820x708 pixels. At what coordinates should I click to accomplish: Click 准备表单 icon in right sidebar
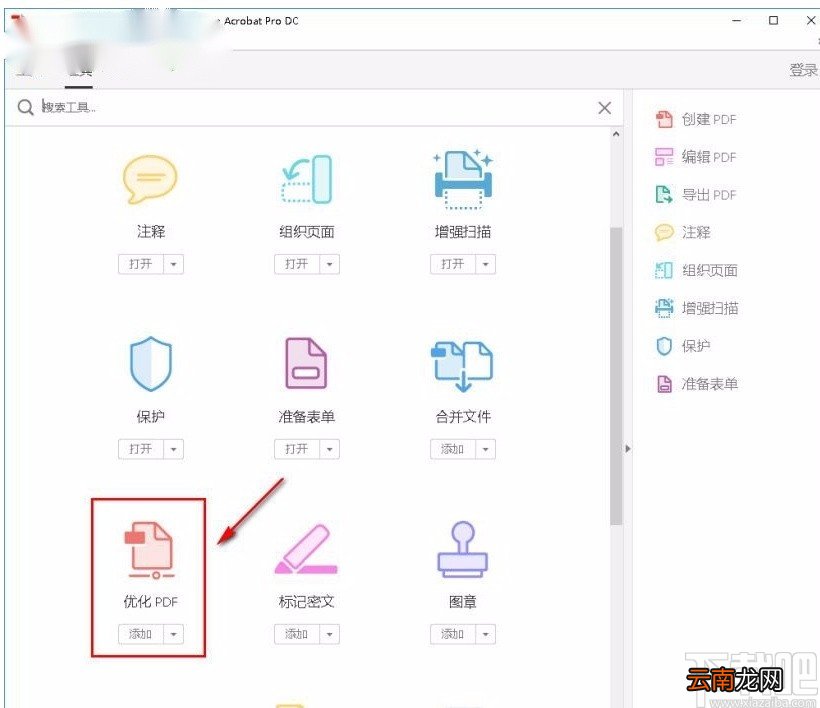(664, 384)
